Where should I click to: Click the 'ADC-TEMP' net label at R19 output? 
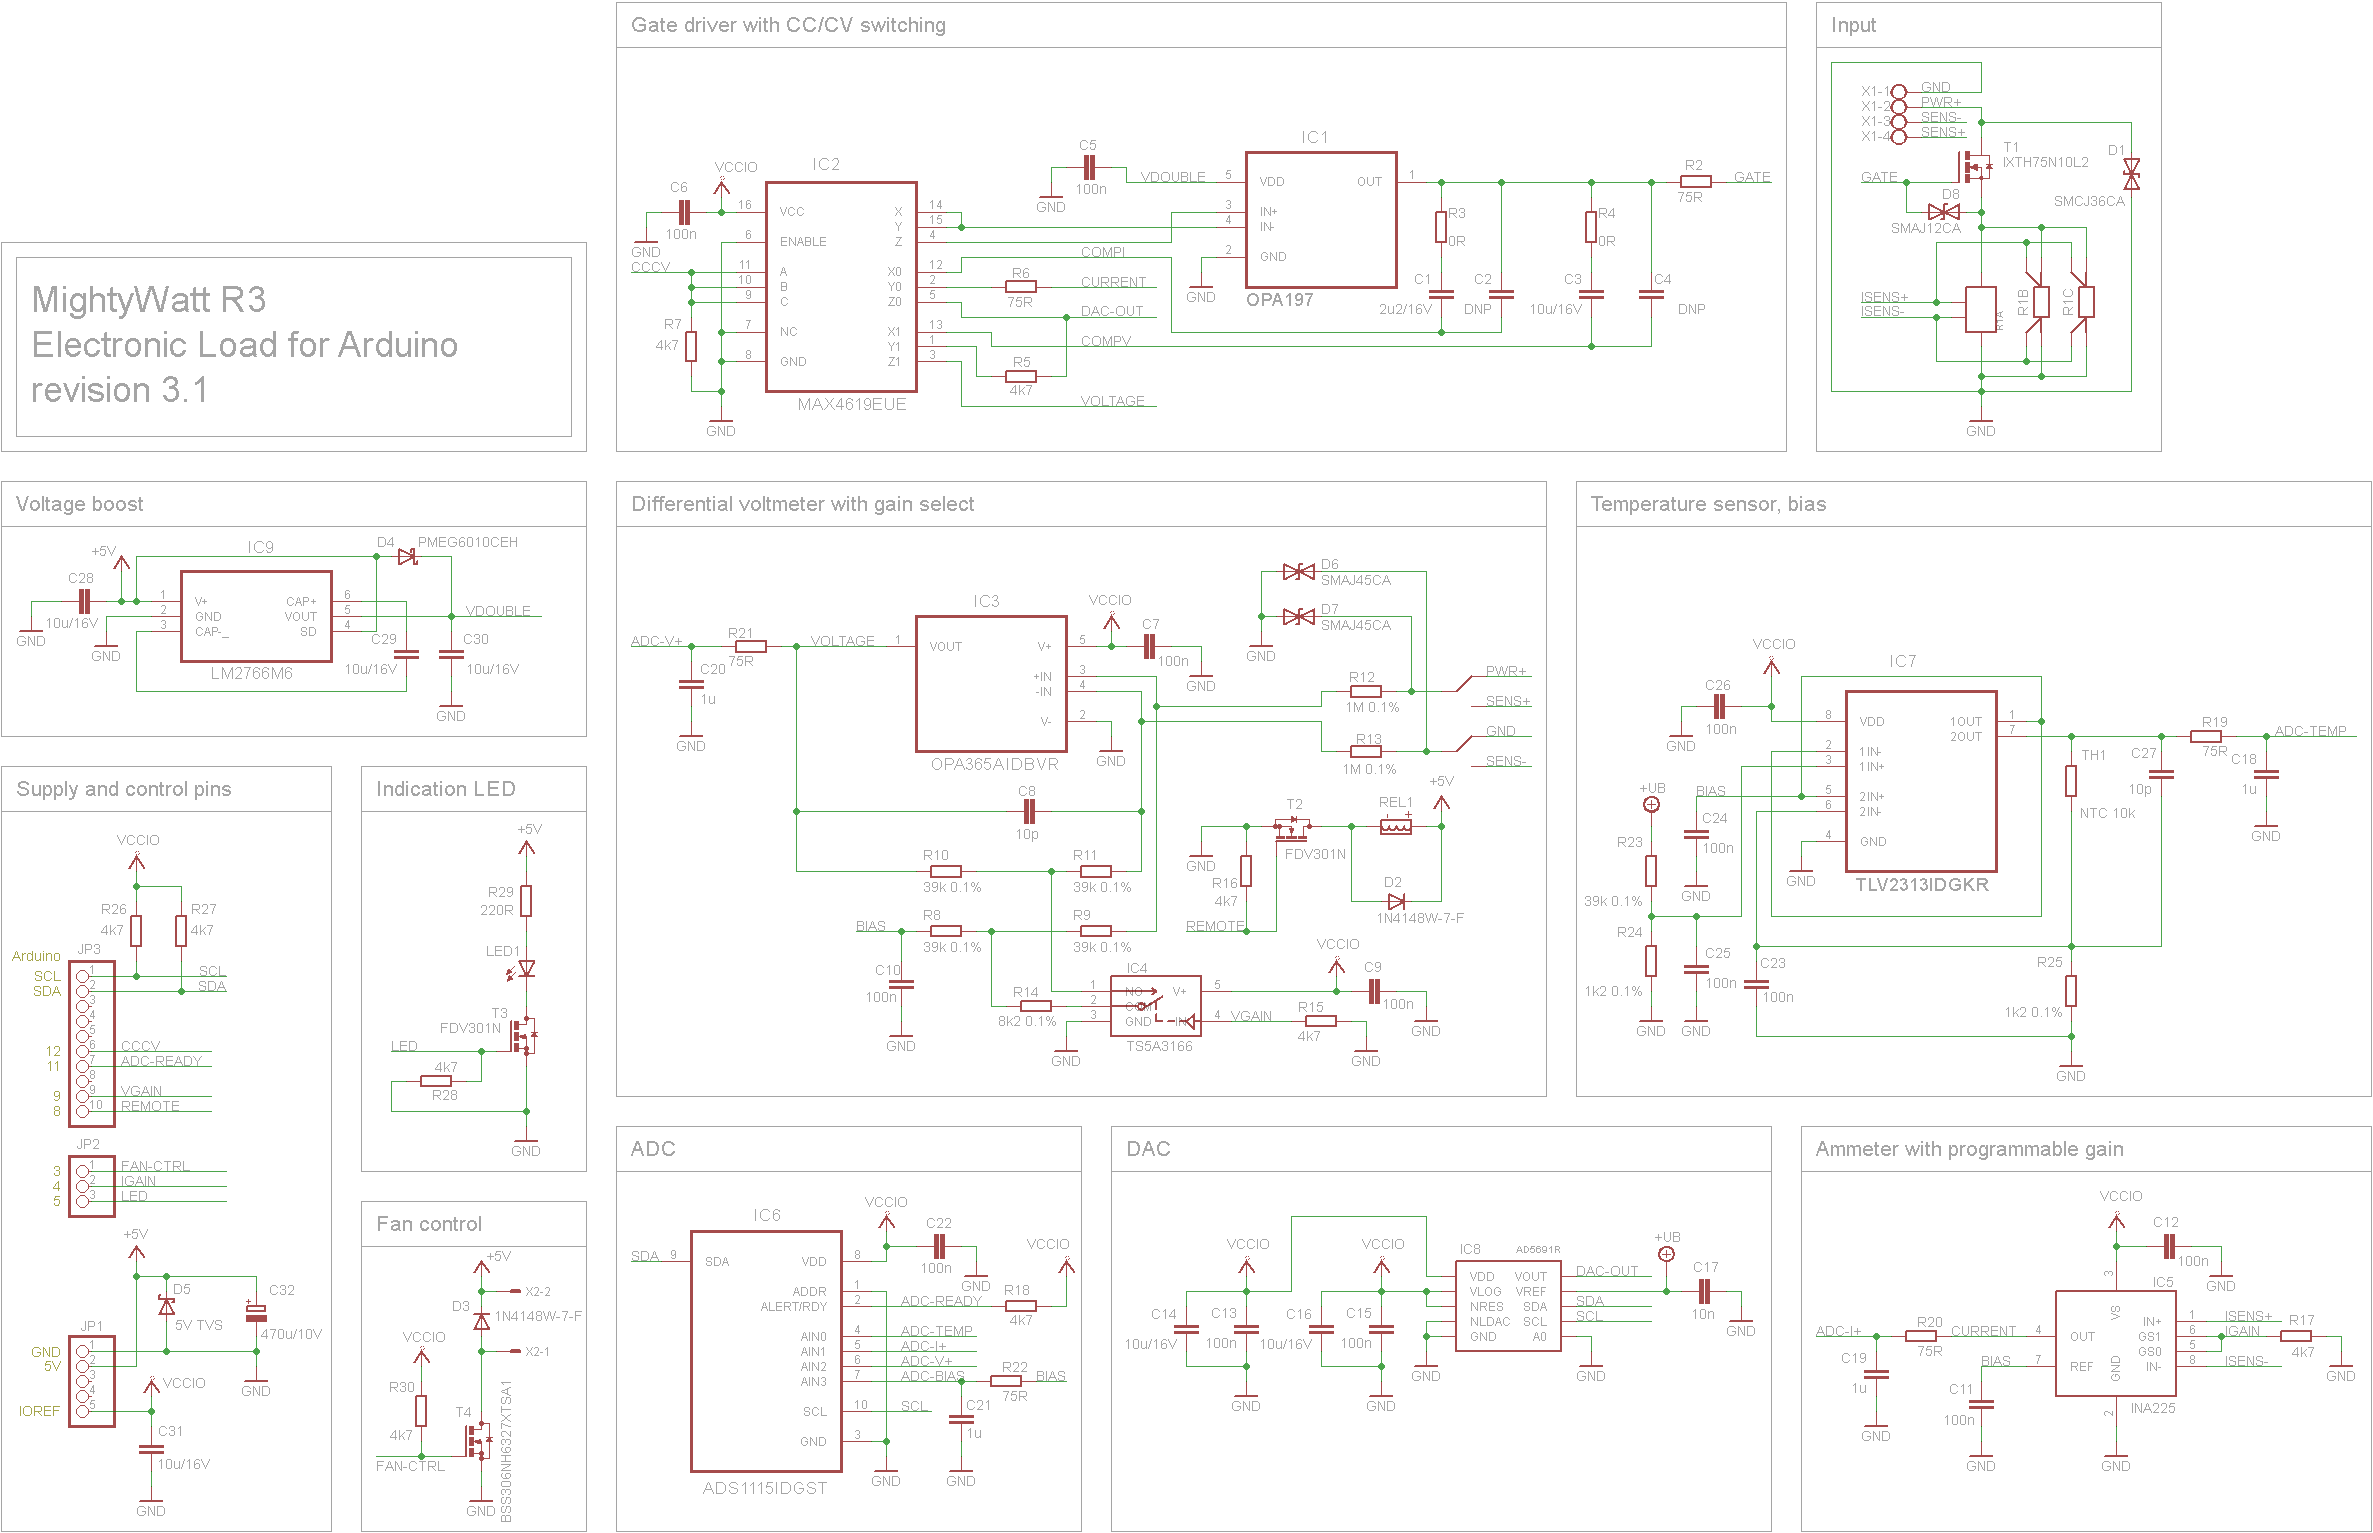(2310, 731)
